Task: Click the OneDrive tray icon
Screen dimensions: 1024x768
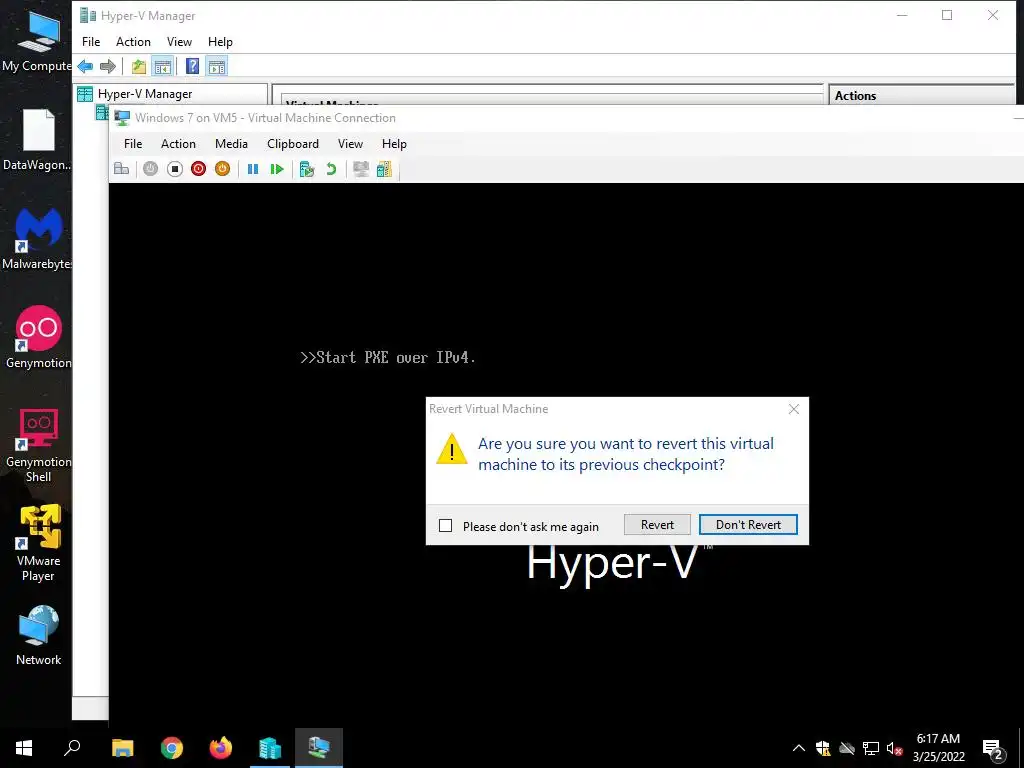Action: coord(847,748)
